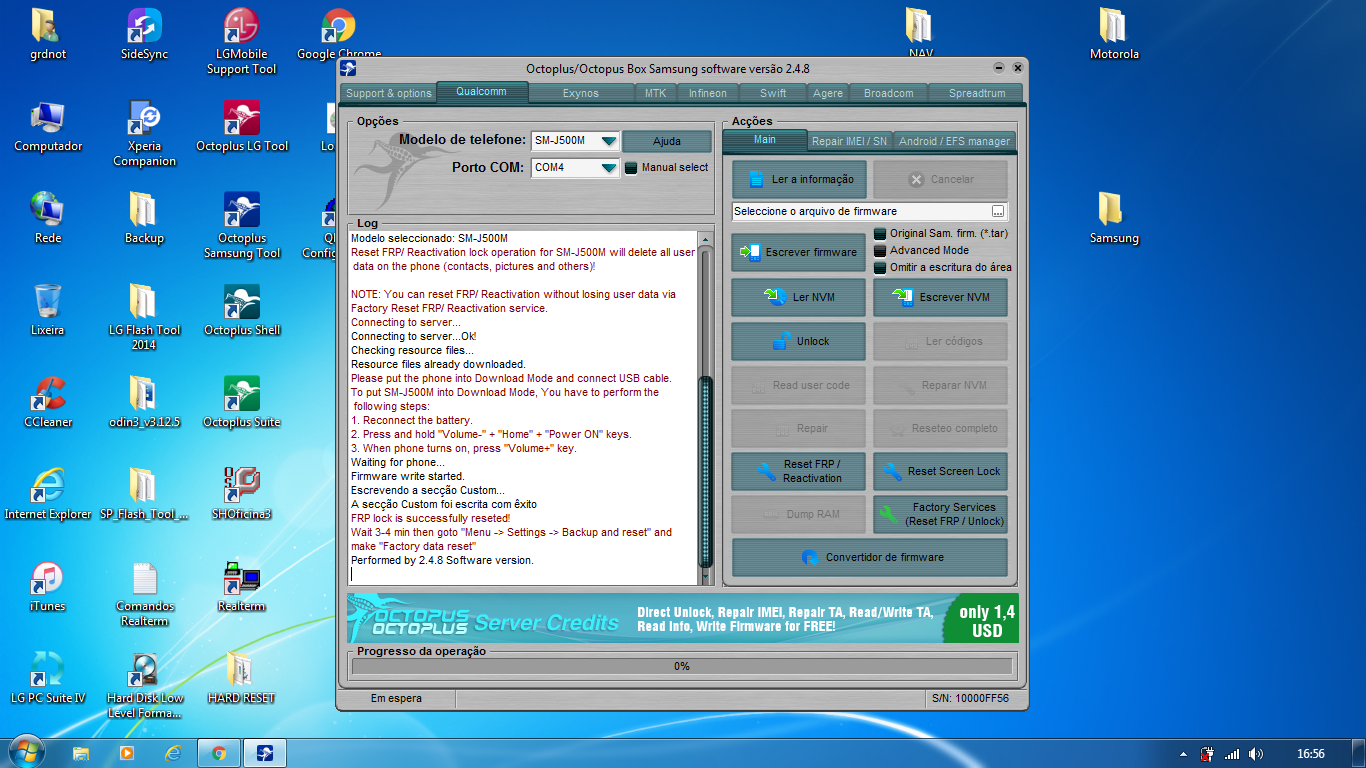Toggle Omitir a escritura da área checkbox

click(880, 267)
